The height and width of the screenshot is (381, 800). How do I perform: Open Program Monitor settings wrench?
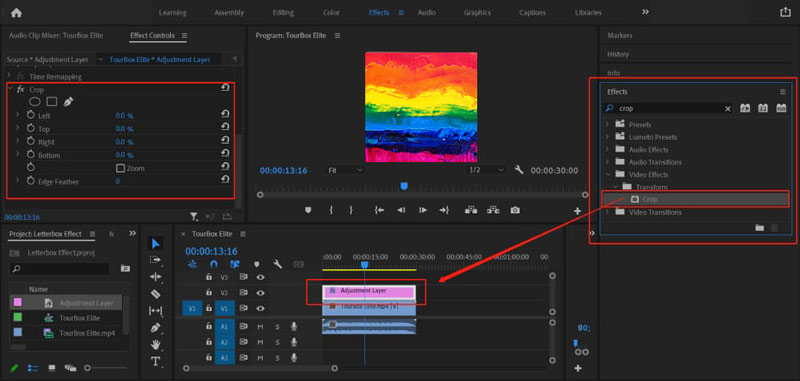pos(519,170)
